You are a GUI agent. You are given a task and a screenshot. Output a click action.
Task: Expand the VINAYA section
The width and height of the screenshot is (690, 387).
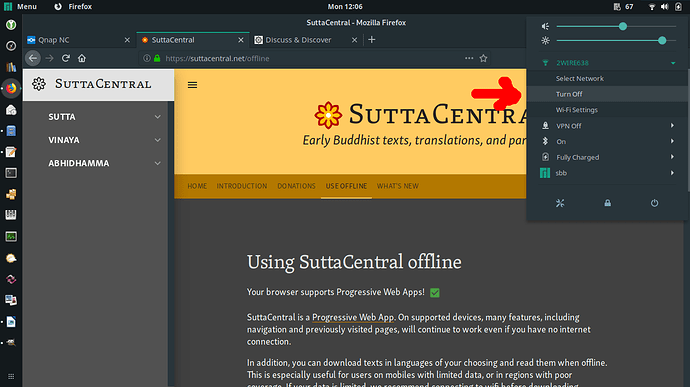105,140
